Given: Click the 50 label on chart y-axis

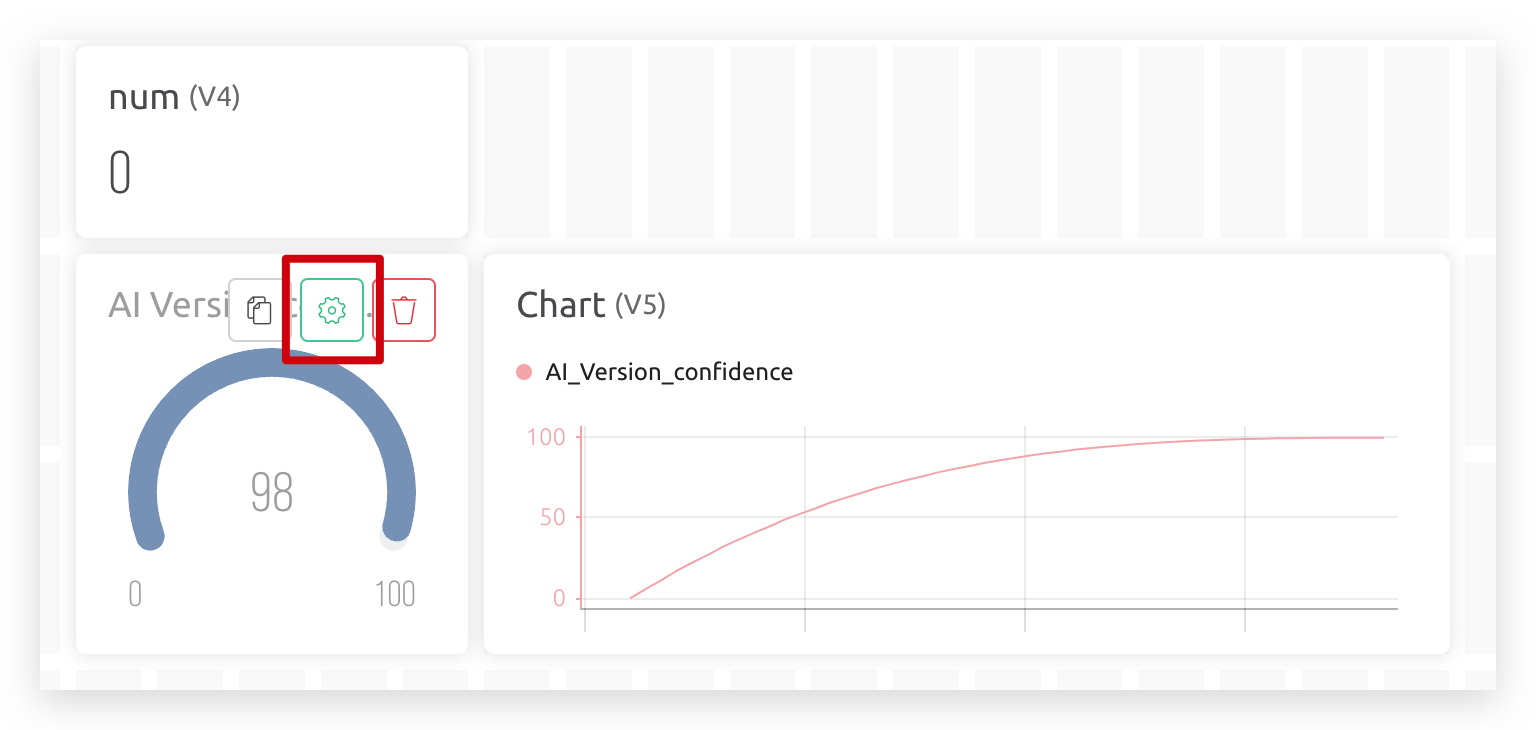Looking at the screenshot, I should pos(552,517).
